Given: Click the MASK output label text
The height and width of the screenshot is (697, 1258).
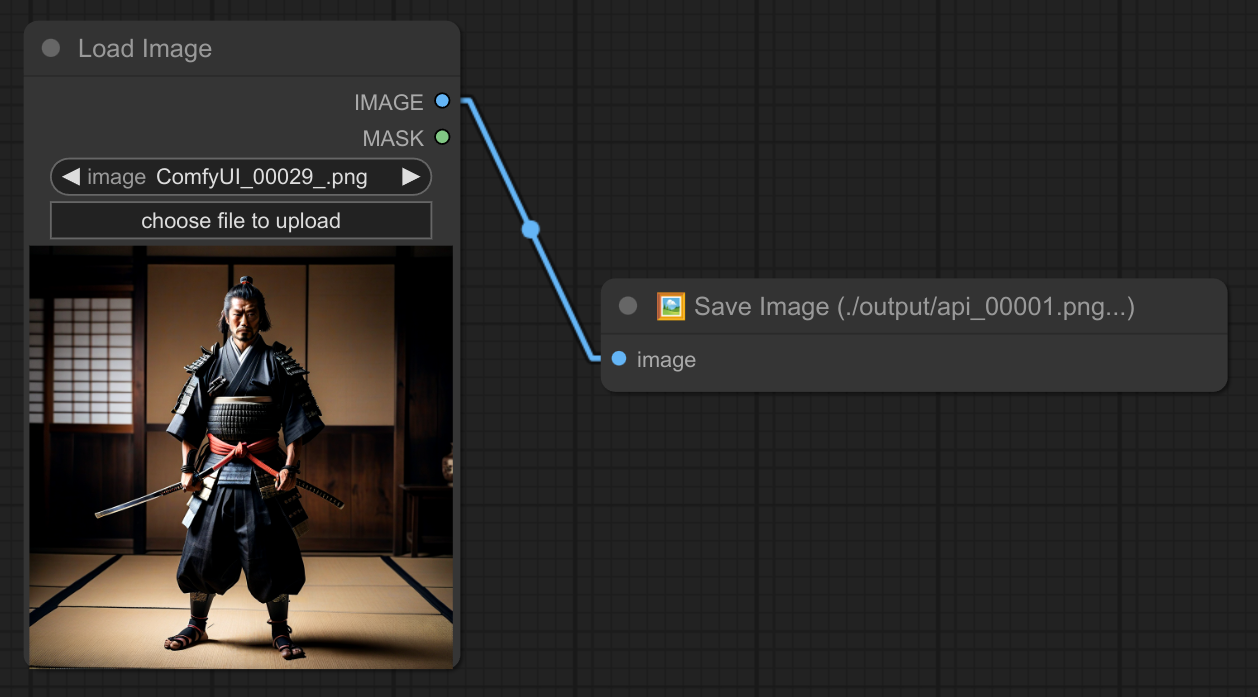Looking at the screenshot, I should pos(393,138).
